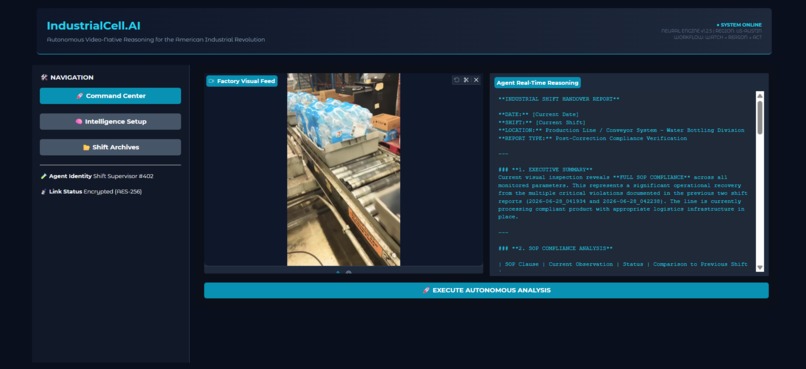Click the camera icon in Factory Visual Feed
This screenshot has height=369, width=806.
point(211,81)
